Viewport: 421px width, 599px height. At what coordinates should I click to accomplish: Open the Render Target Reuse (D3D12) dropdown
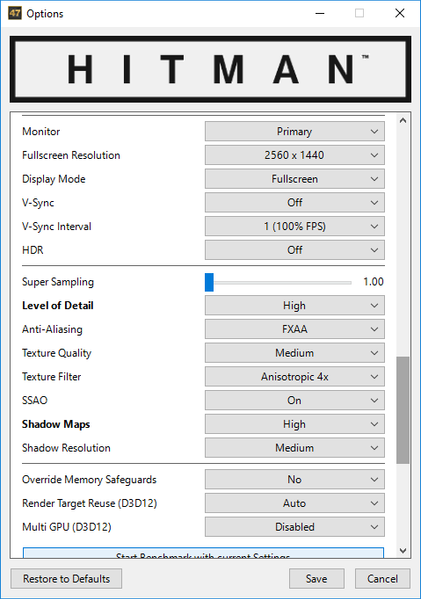point(295,503)
